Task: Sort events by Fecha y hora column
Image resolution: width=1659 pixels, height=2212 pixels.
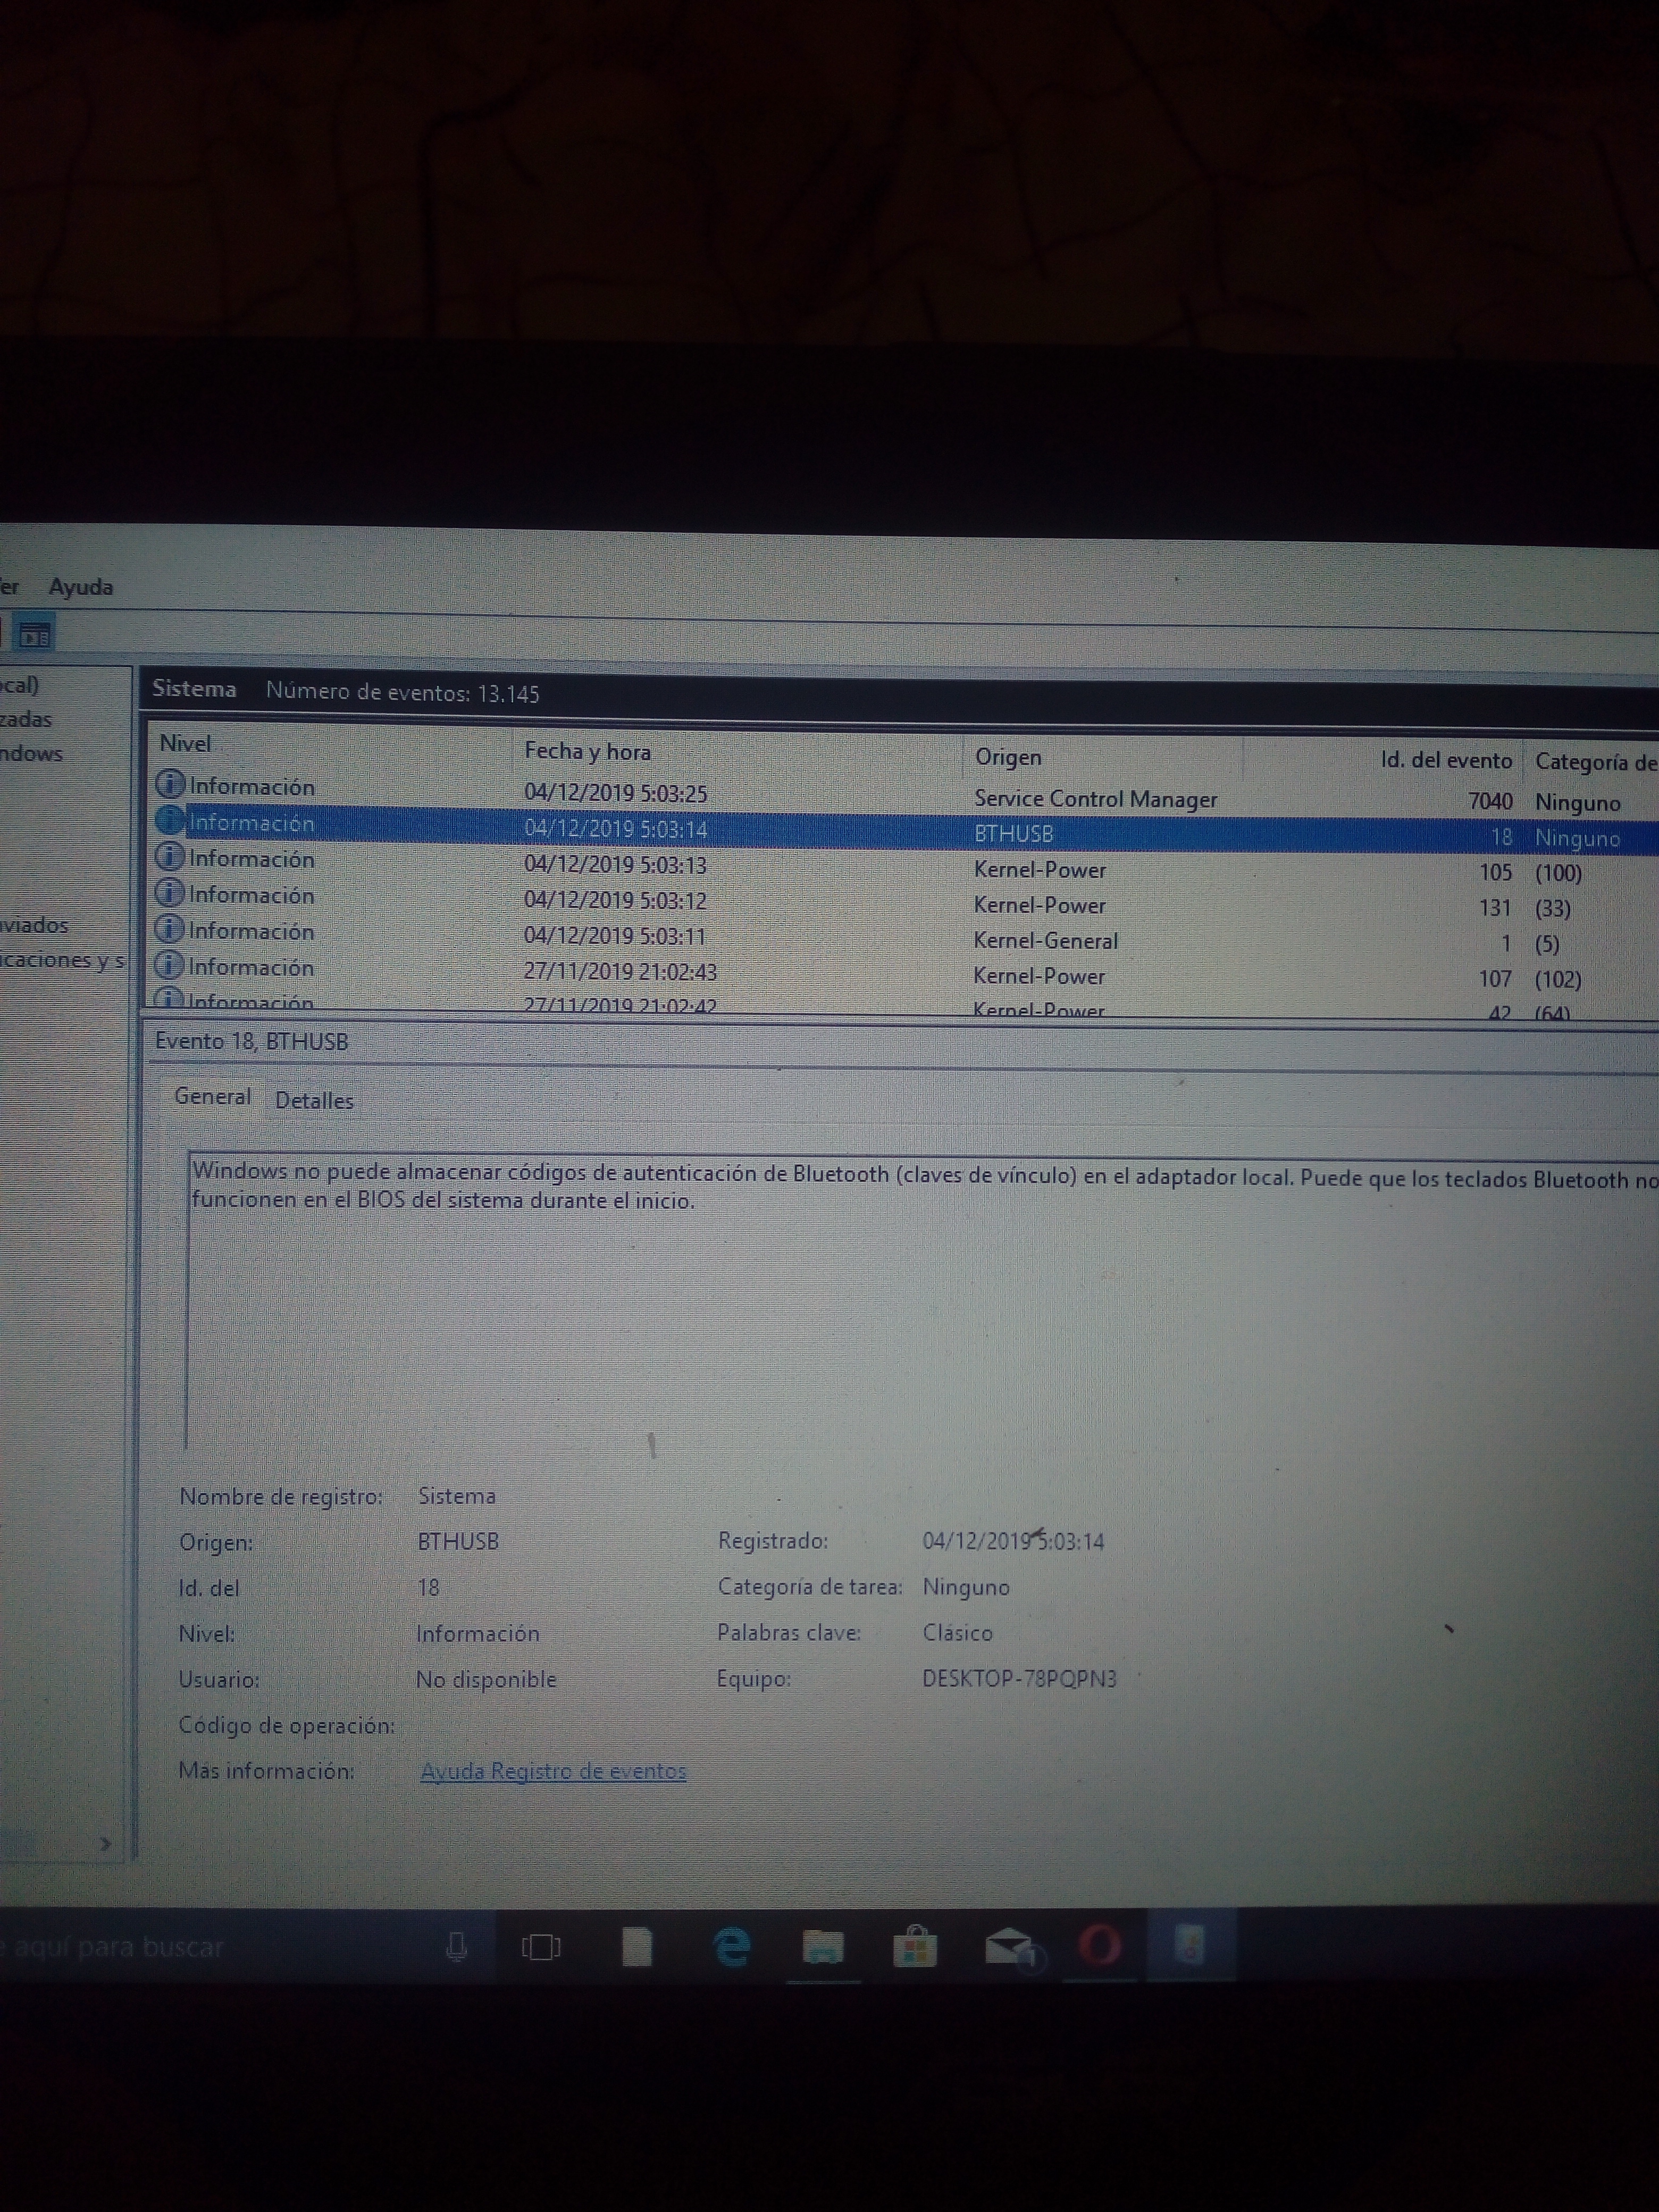Action: click(x=587, y=751)
